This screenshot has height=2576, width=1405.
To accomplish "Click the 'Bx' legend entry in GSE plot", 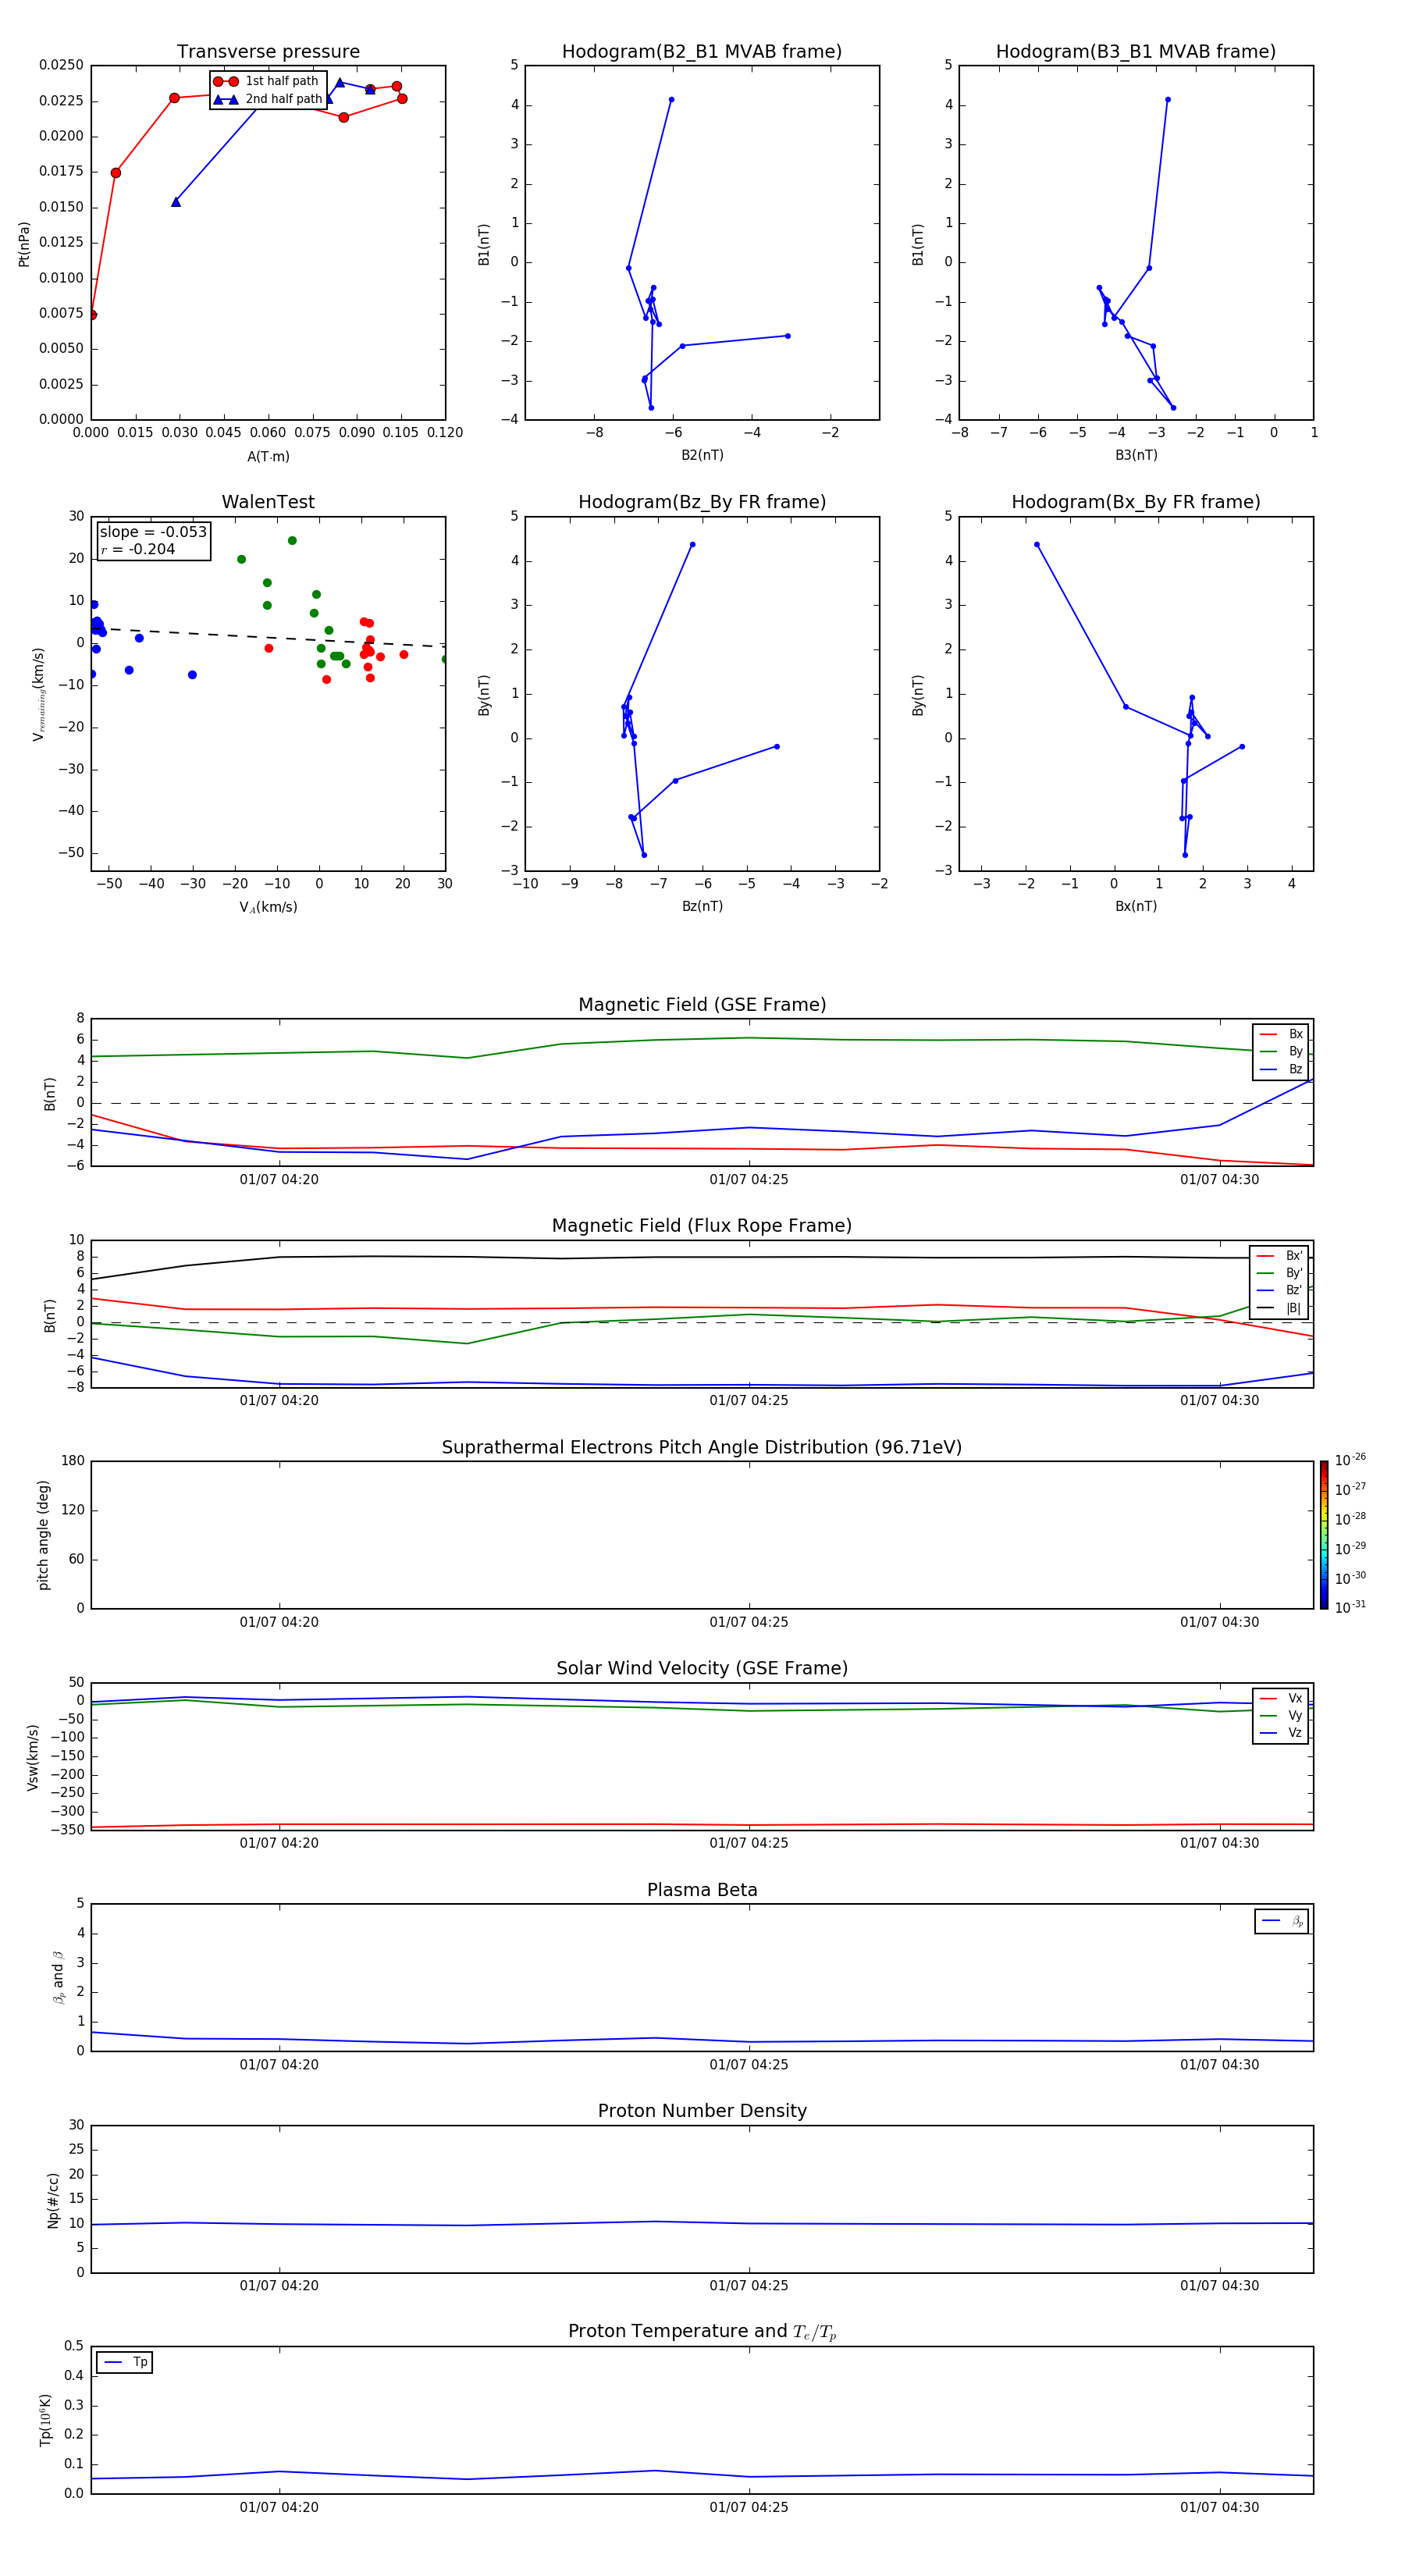I will click(x=1281, y=1034).
